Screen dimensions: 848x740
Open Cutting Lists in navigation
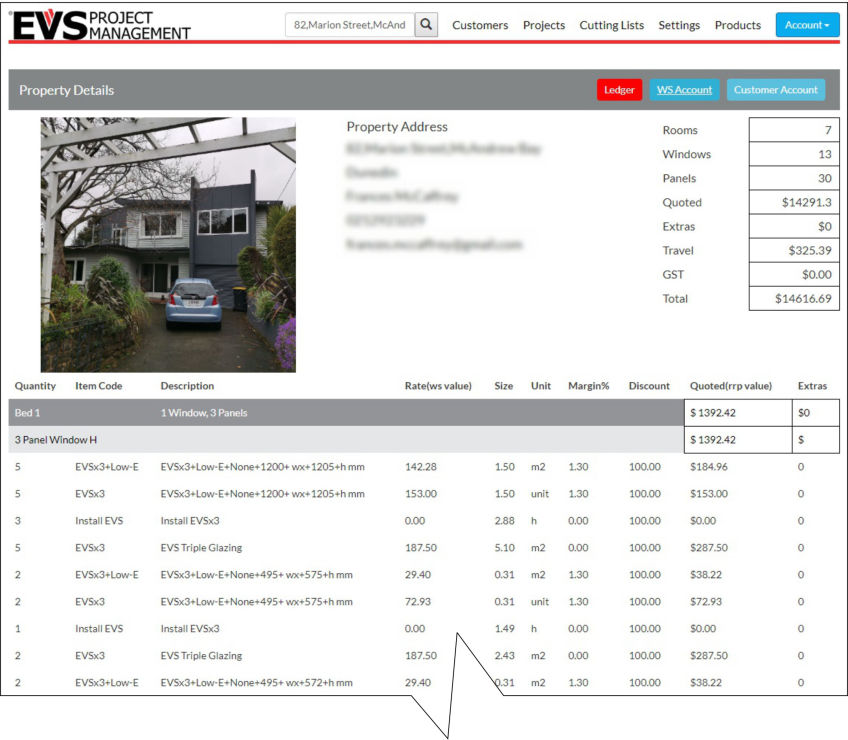tap(611, 25)
